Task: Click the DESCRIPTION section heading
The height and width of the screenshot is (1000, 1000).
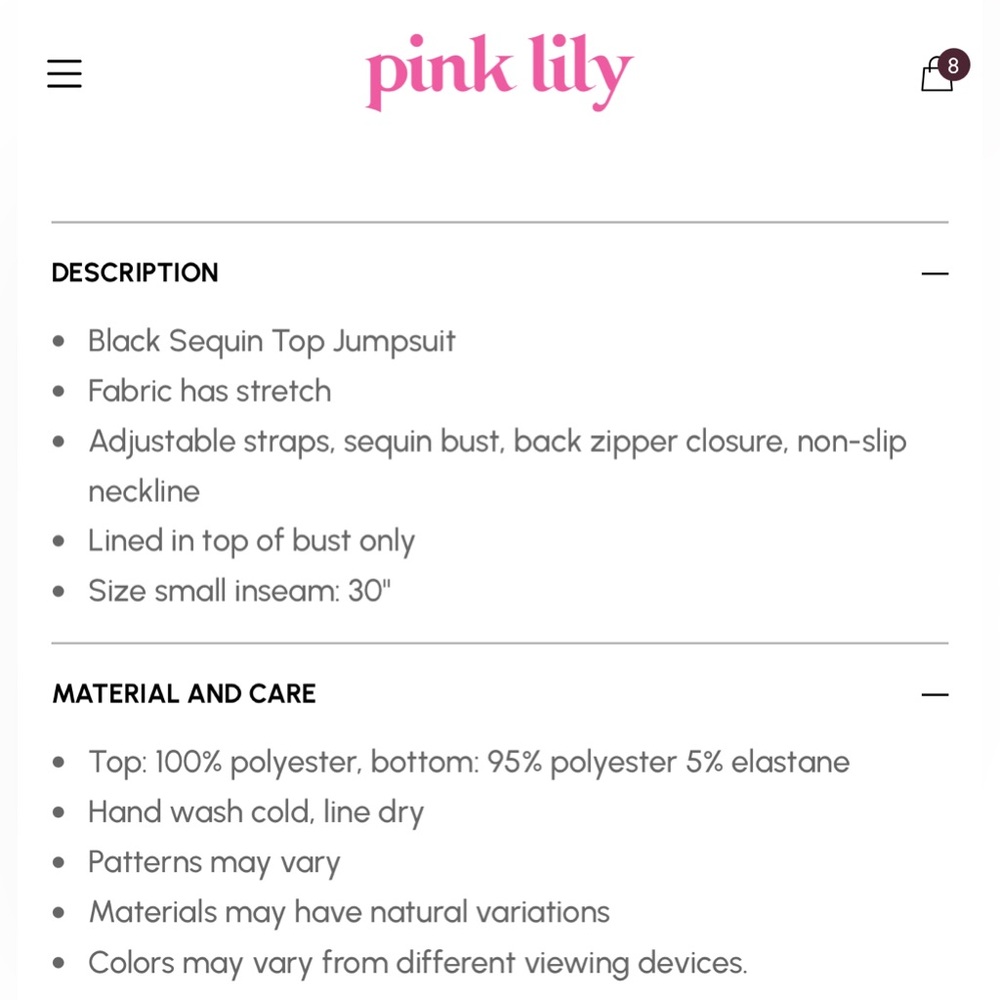Action: click(x=135, y=273)
